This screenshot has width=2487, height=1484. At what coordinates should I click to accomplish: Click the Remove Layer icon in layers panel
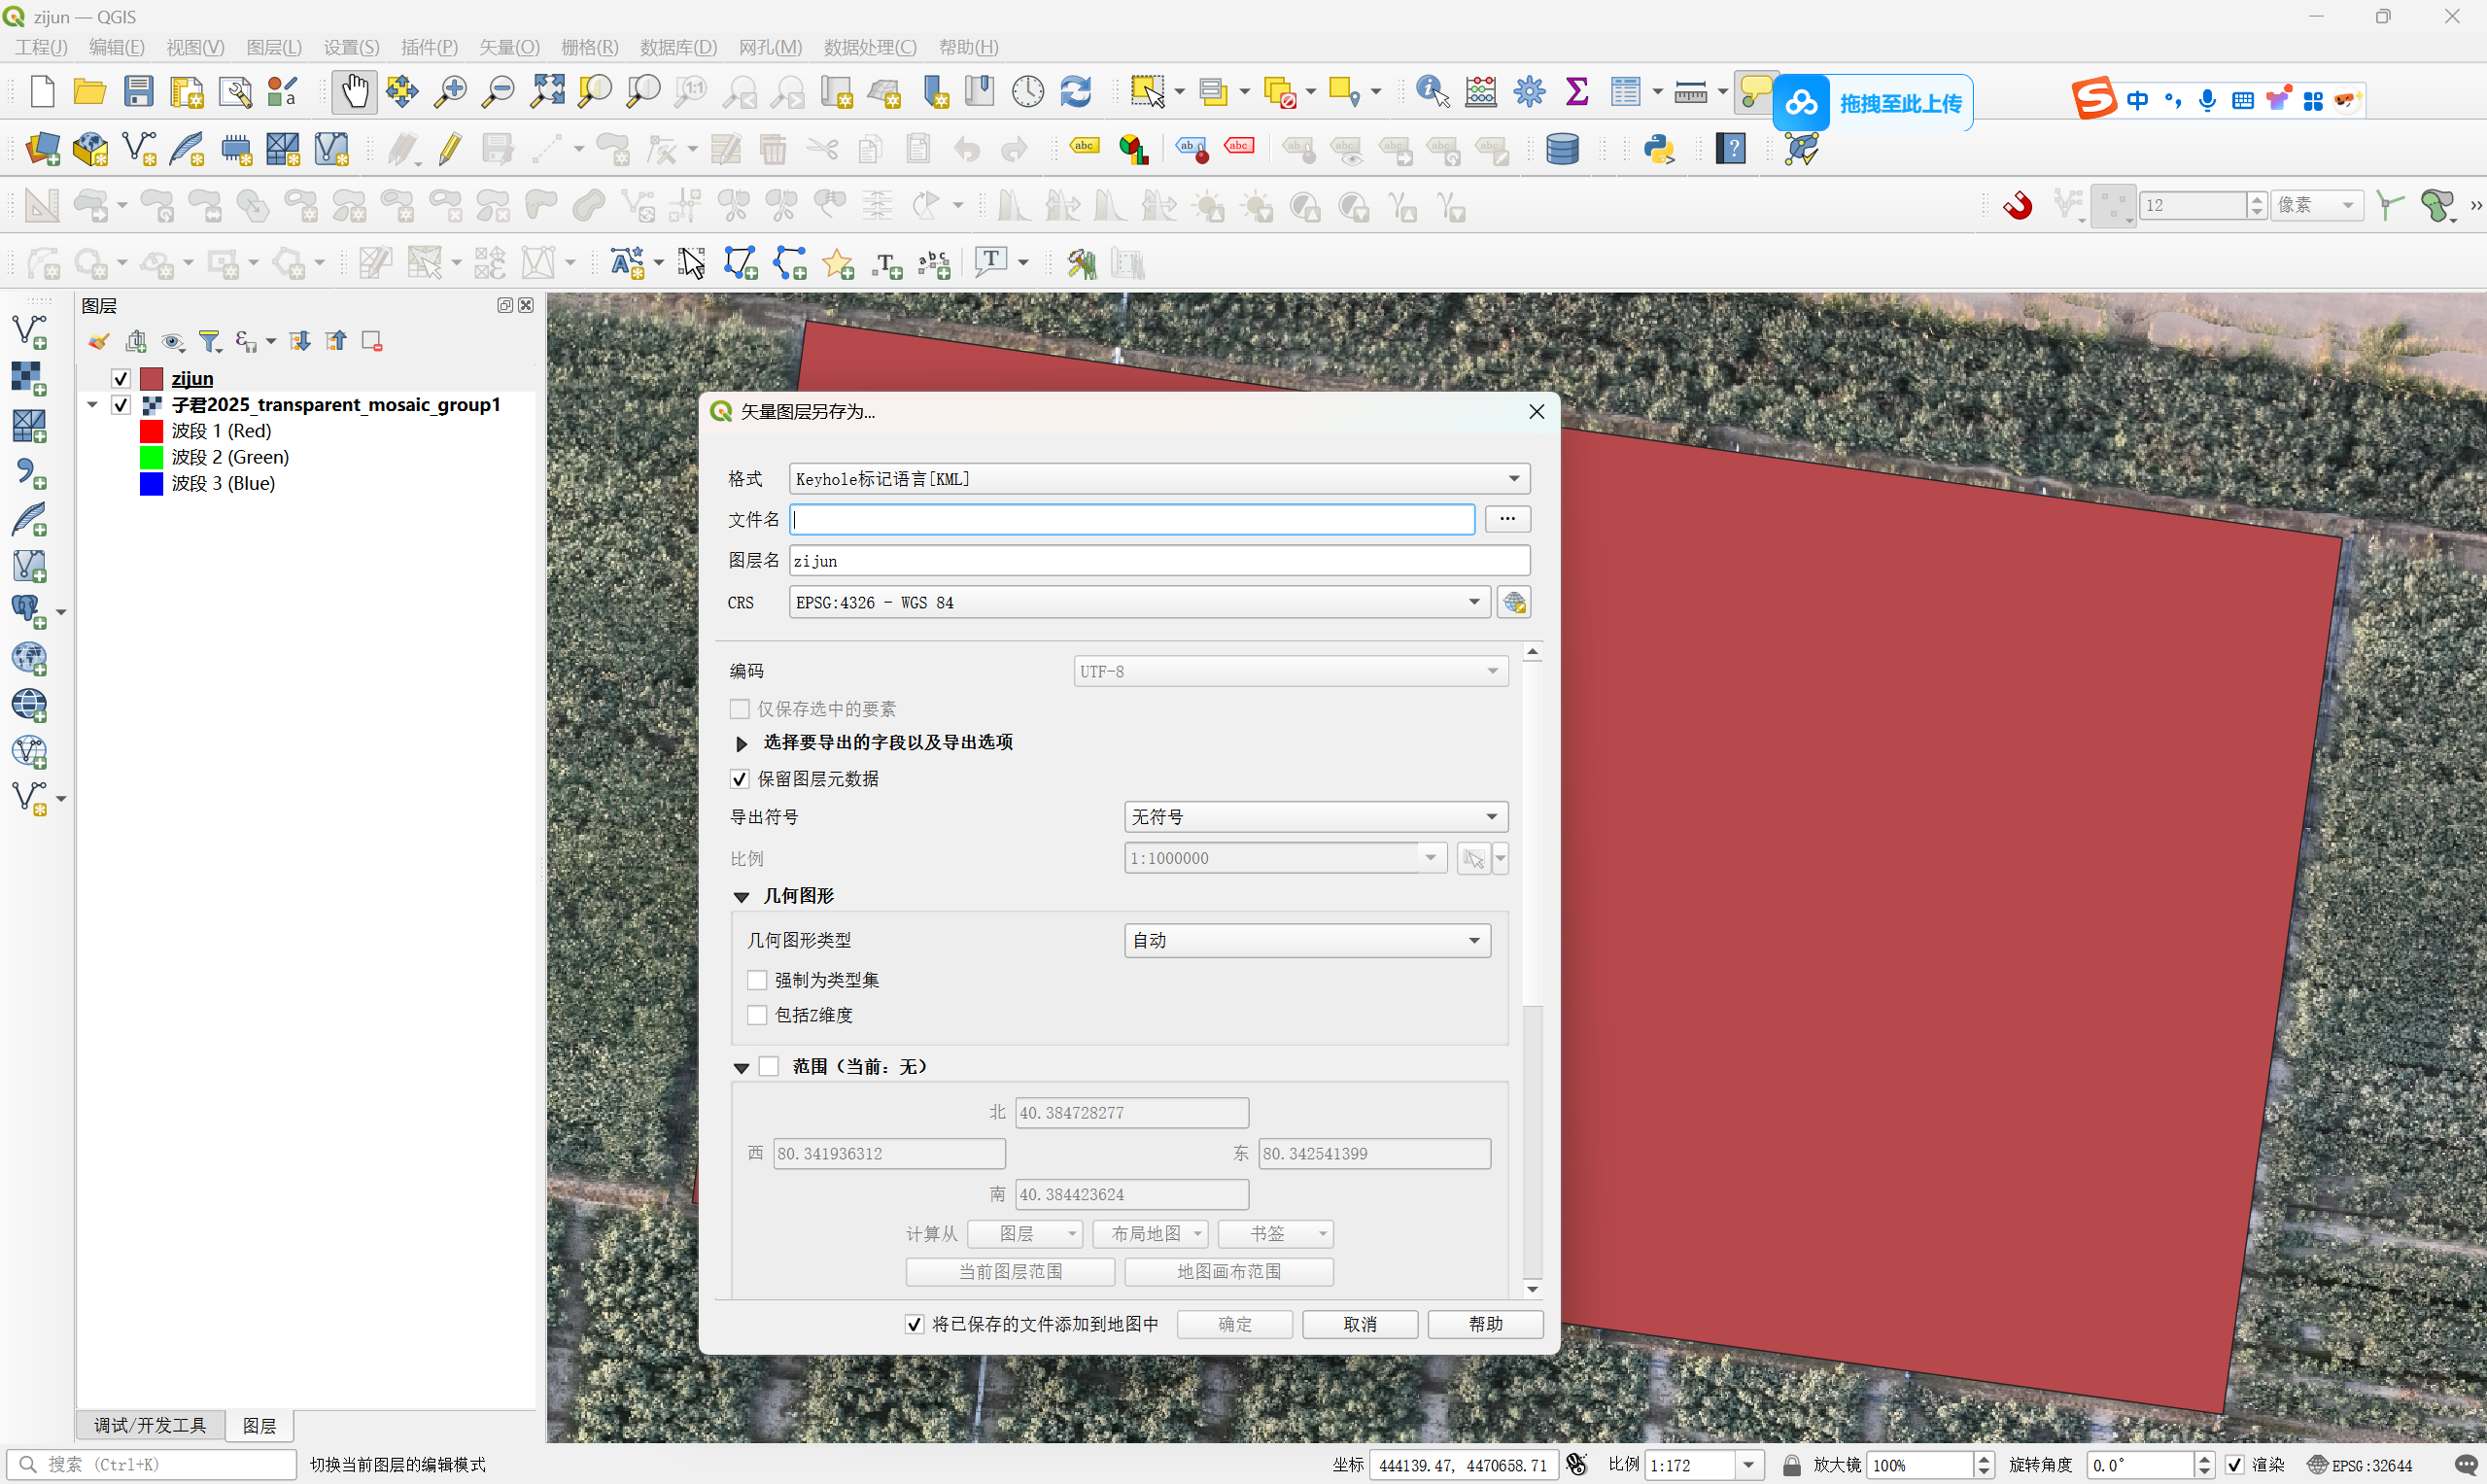[372, 342]
